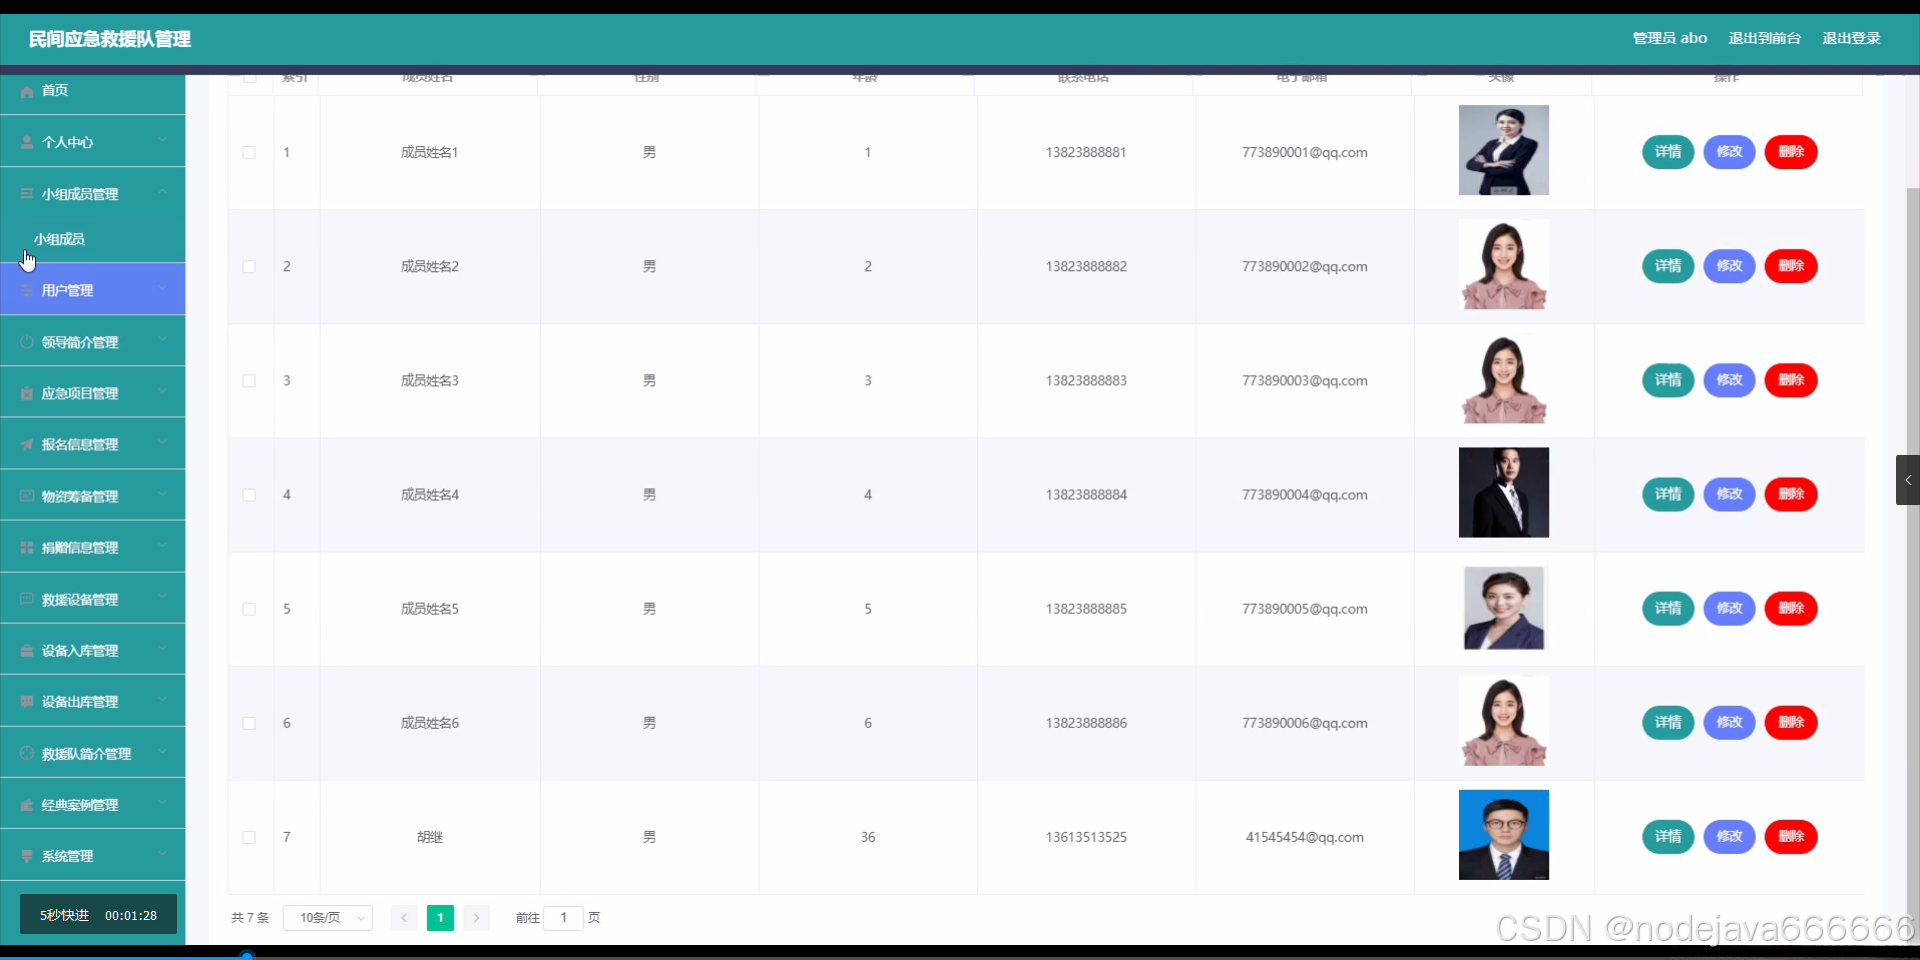Screen dimensions: 1920x960
Task: Click the crosshair icon beside 救援队简介管理
Action: click(27, 753)
